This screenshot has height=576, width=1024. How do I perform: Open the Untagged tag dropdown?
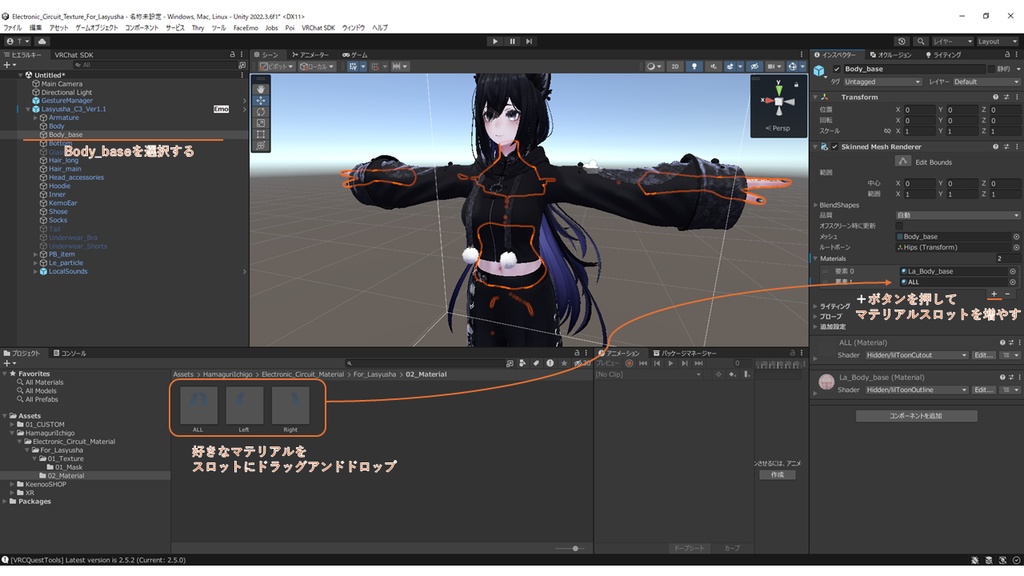(x=882, y=82)
